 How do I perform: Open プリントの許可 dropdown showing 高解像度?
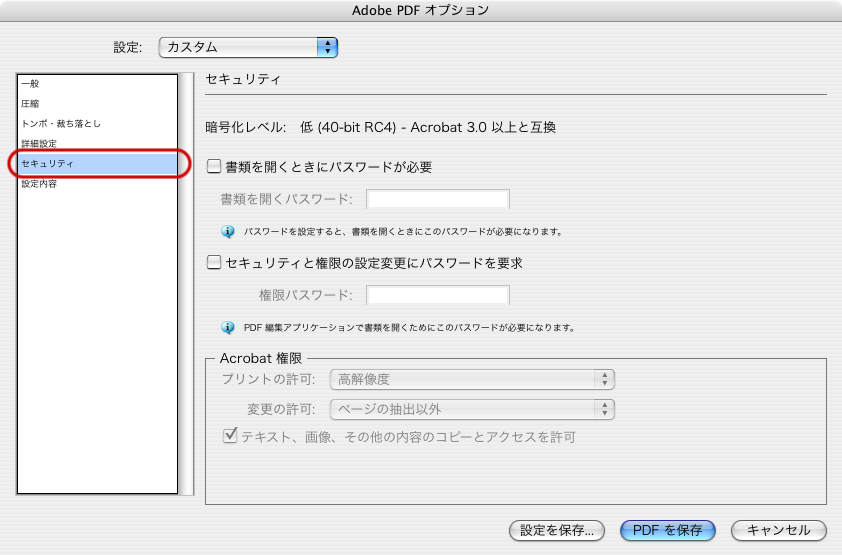coord(472,379)
